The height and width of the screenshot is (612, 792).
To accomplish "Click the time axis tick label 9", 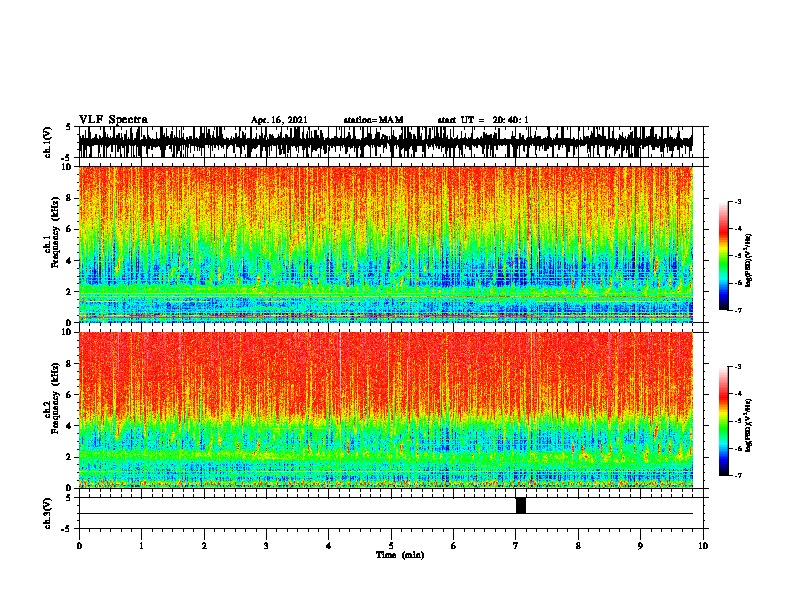I will (640, 545).
